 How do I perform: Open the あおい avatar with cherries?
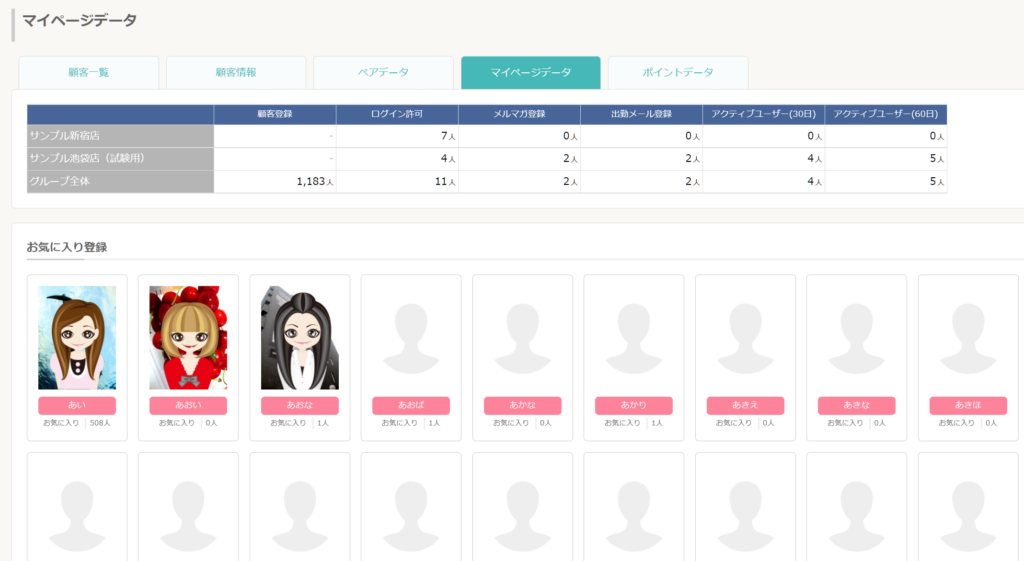click(x=188, y=338)
